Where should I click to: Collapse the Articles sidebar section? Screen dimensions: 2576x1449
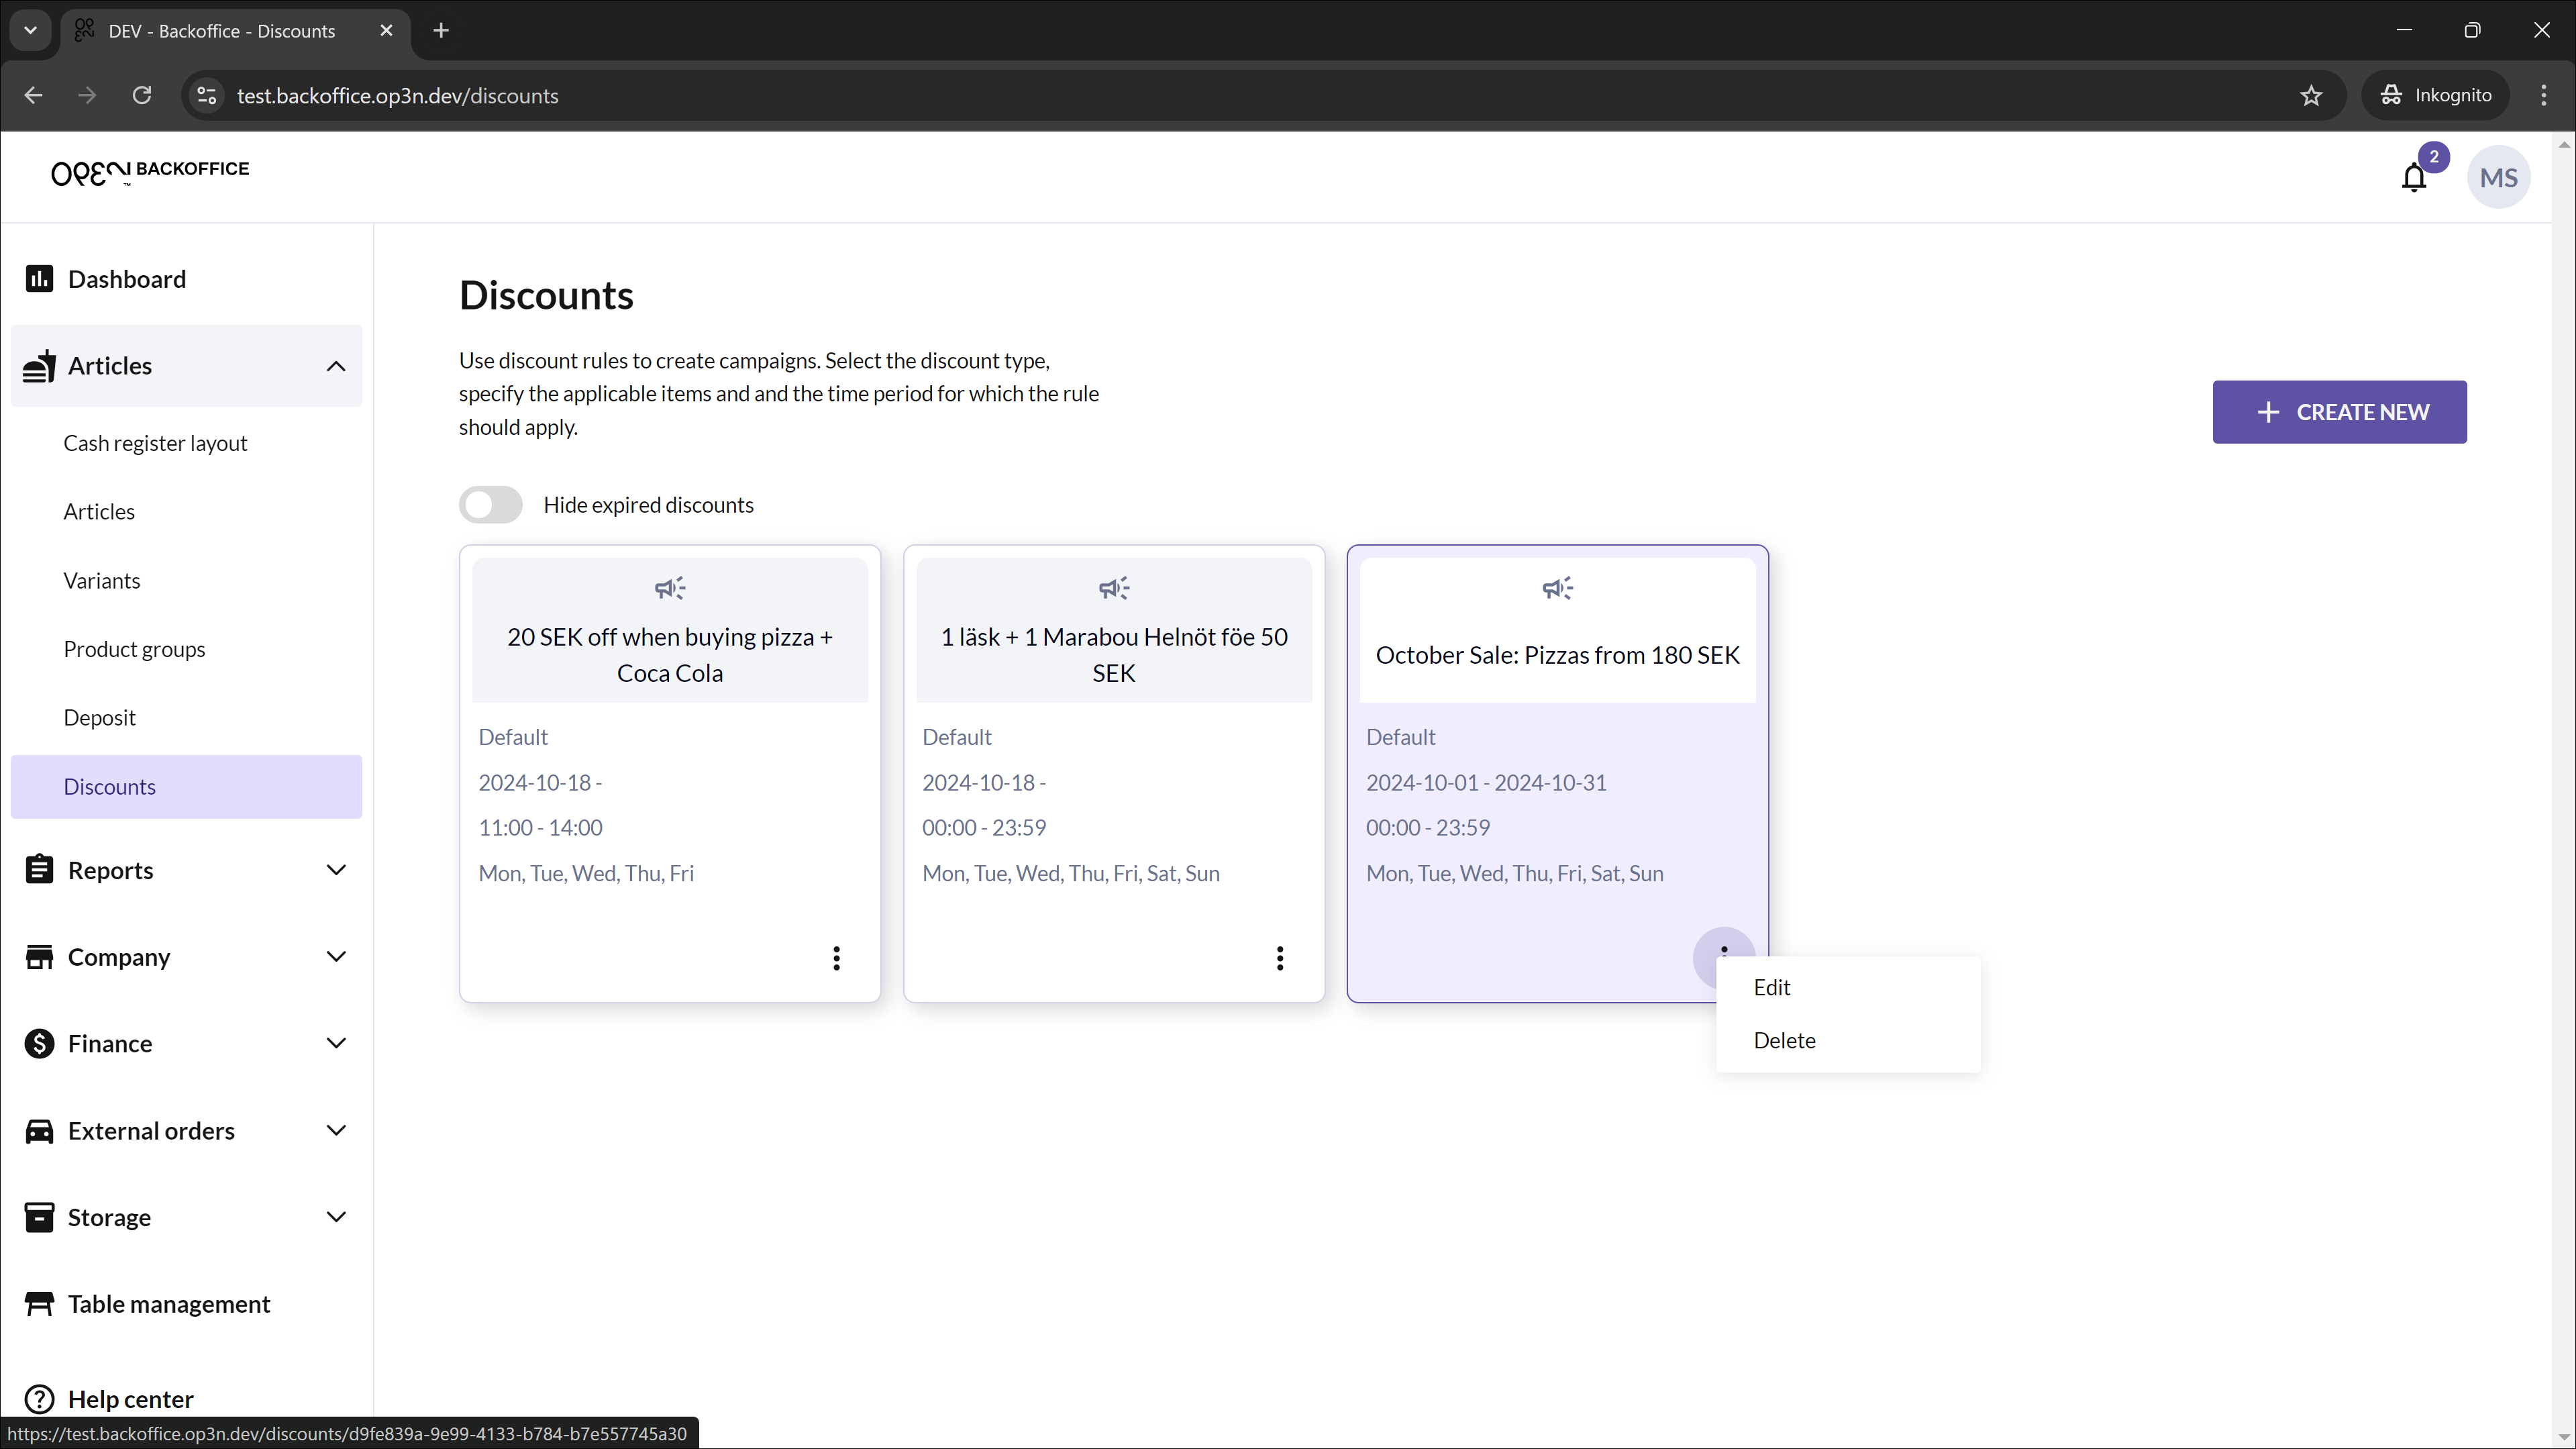click(x=336, y=366)
